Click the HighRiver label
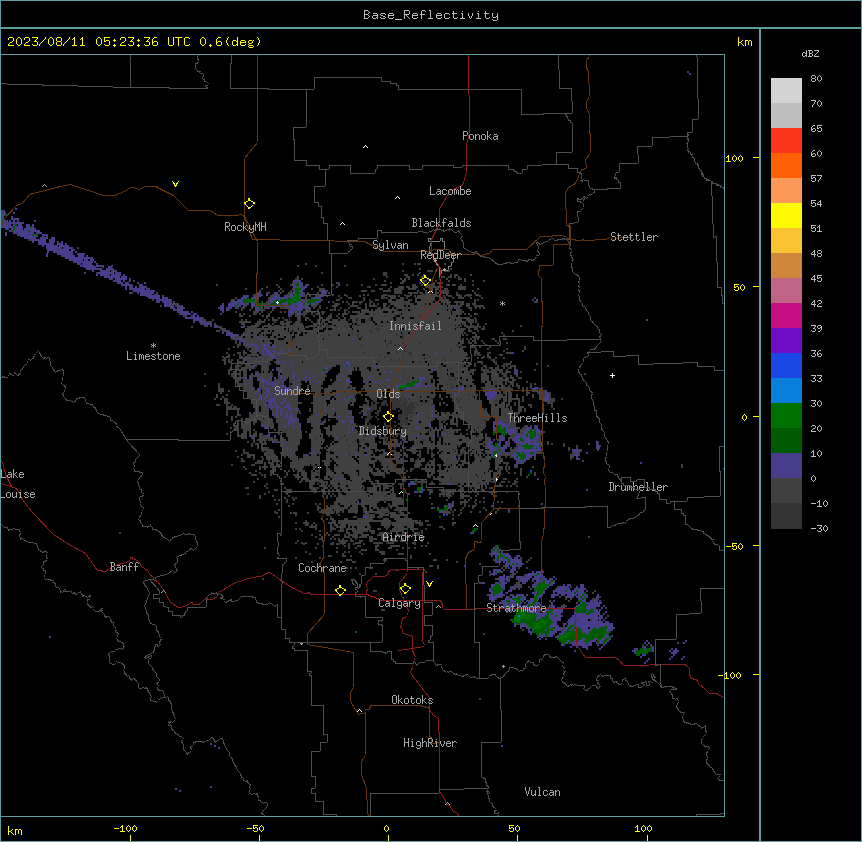This screenshot has height=842, width=862. [430, 743]
